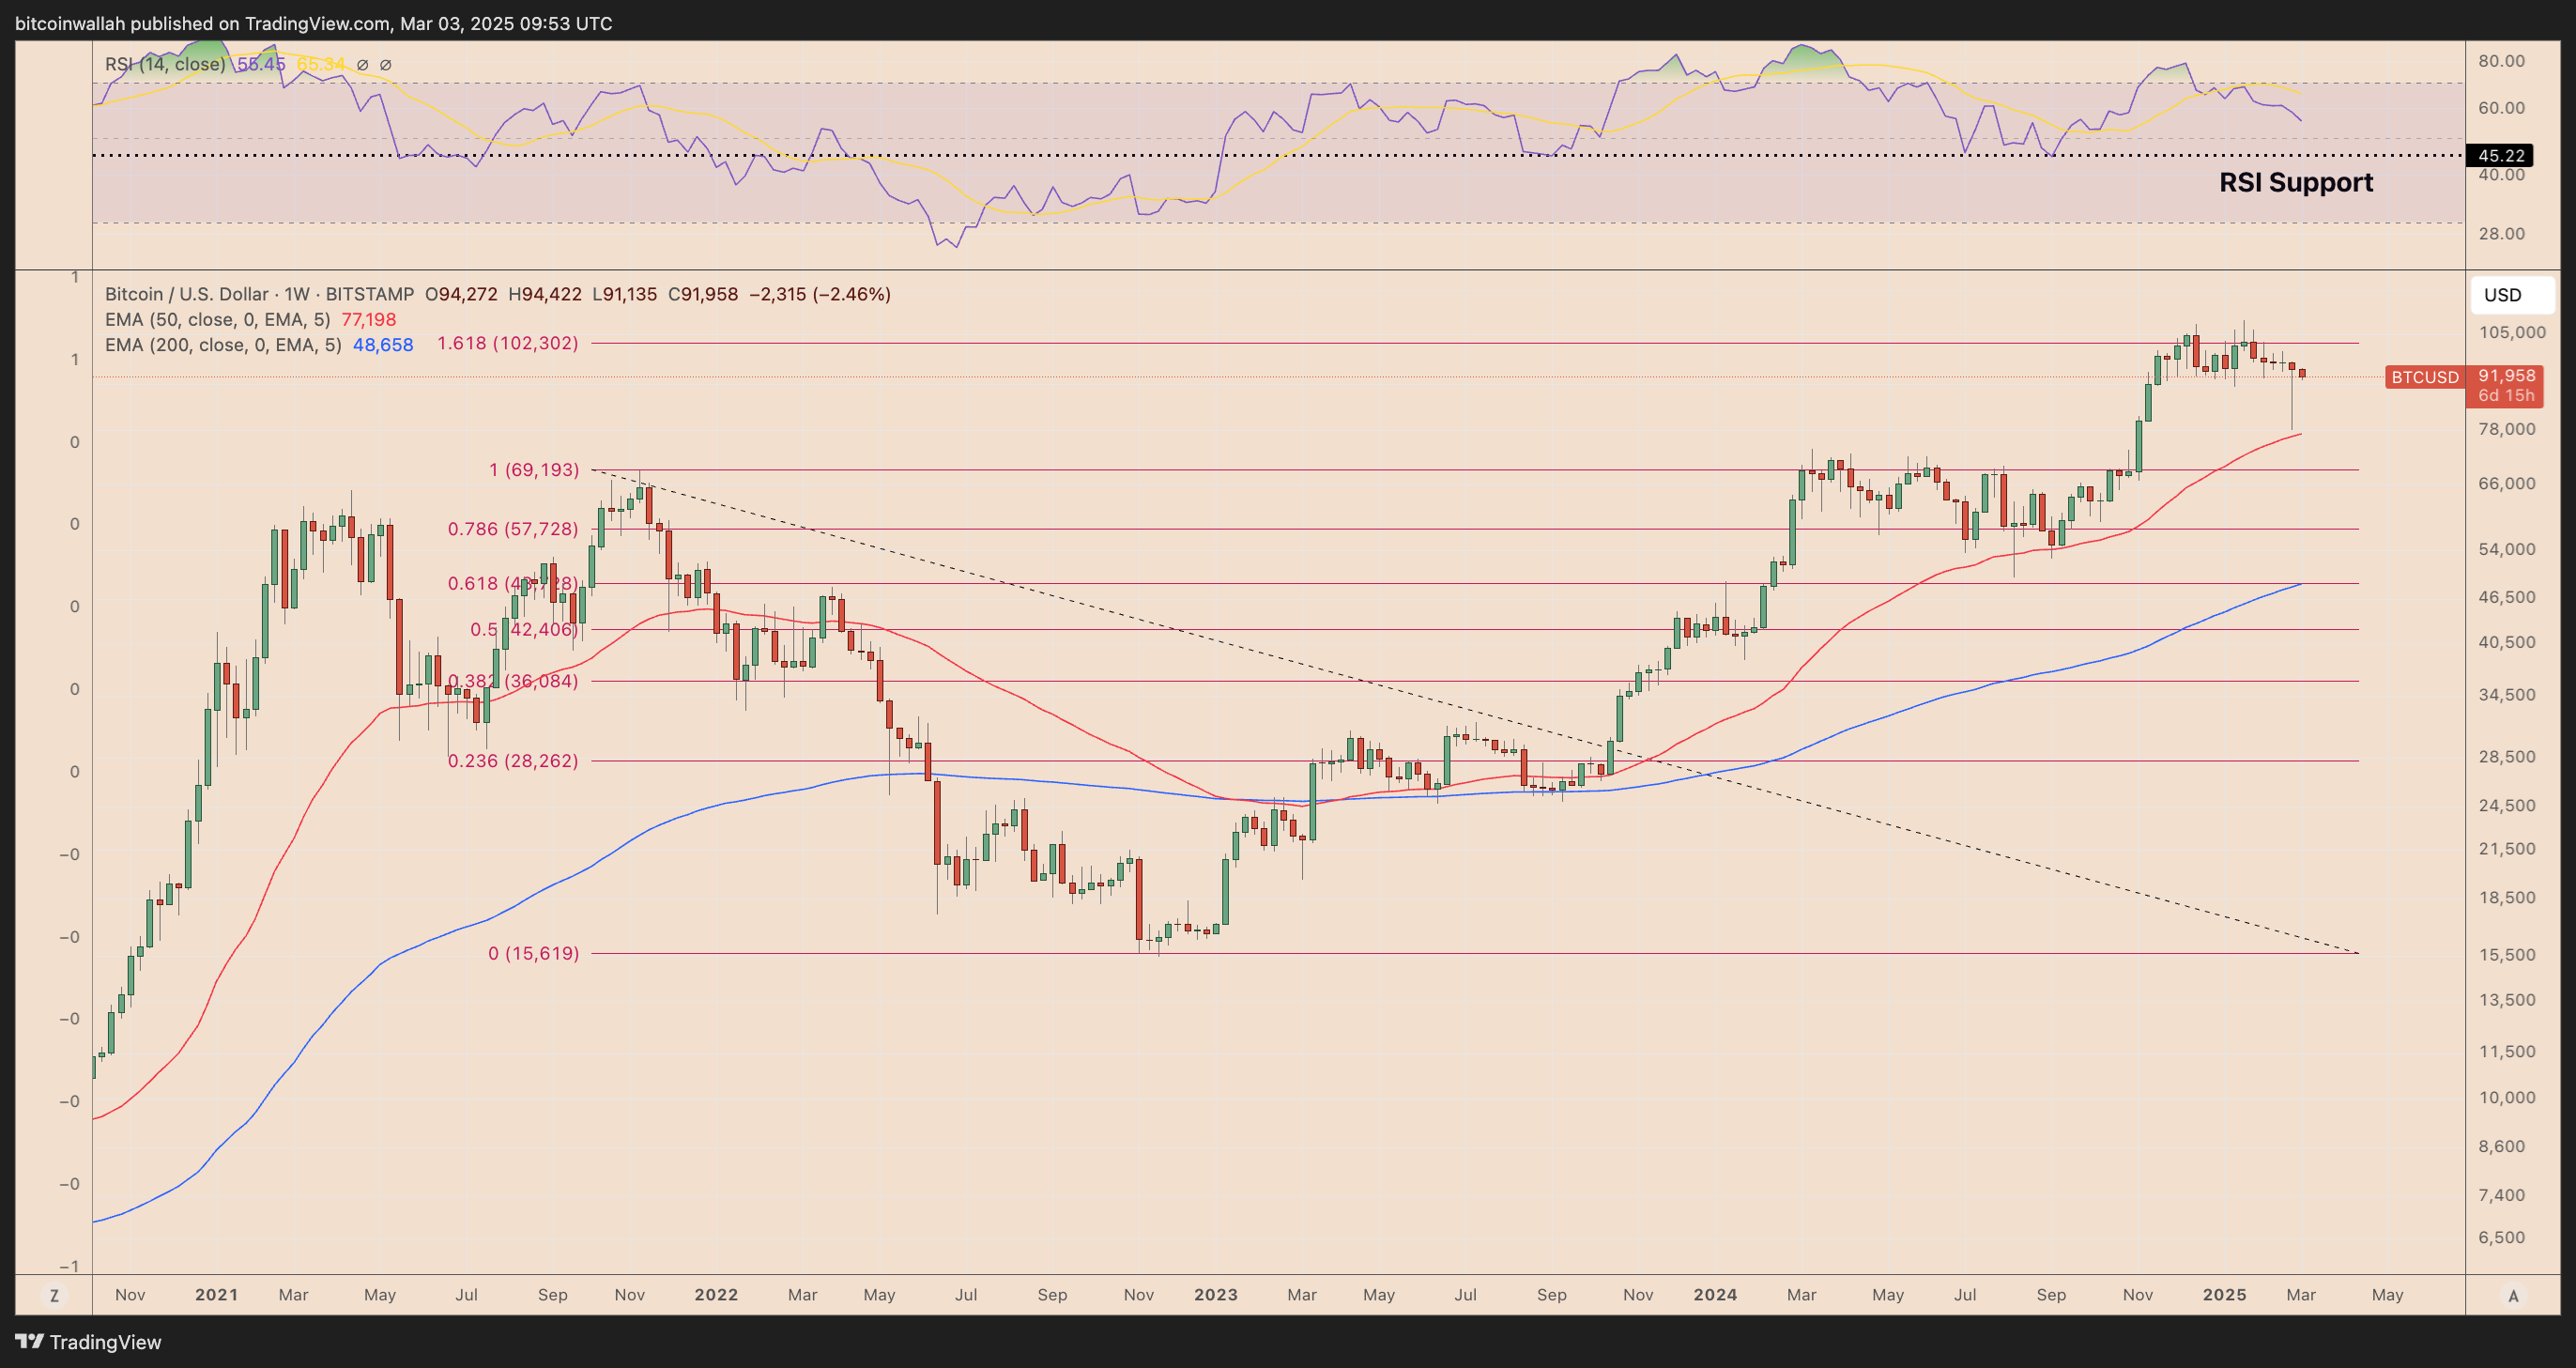
Task: Click the −2,315 (−2.46%) change value
Action: (820, 294)
